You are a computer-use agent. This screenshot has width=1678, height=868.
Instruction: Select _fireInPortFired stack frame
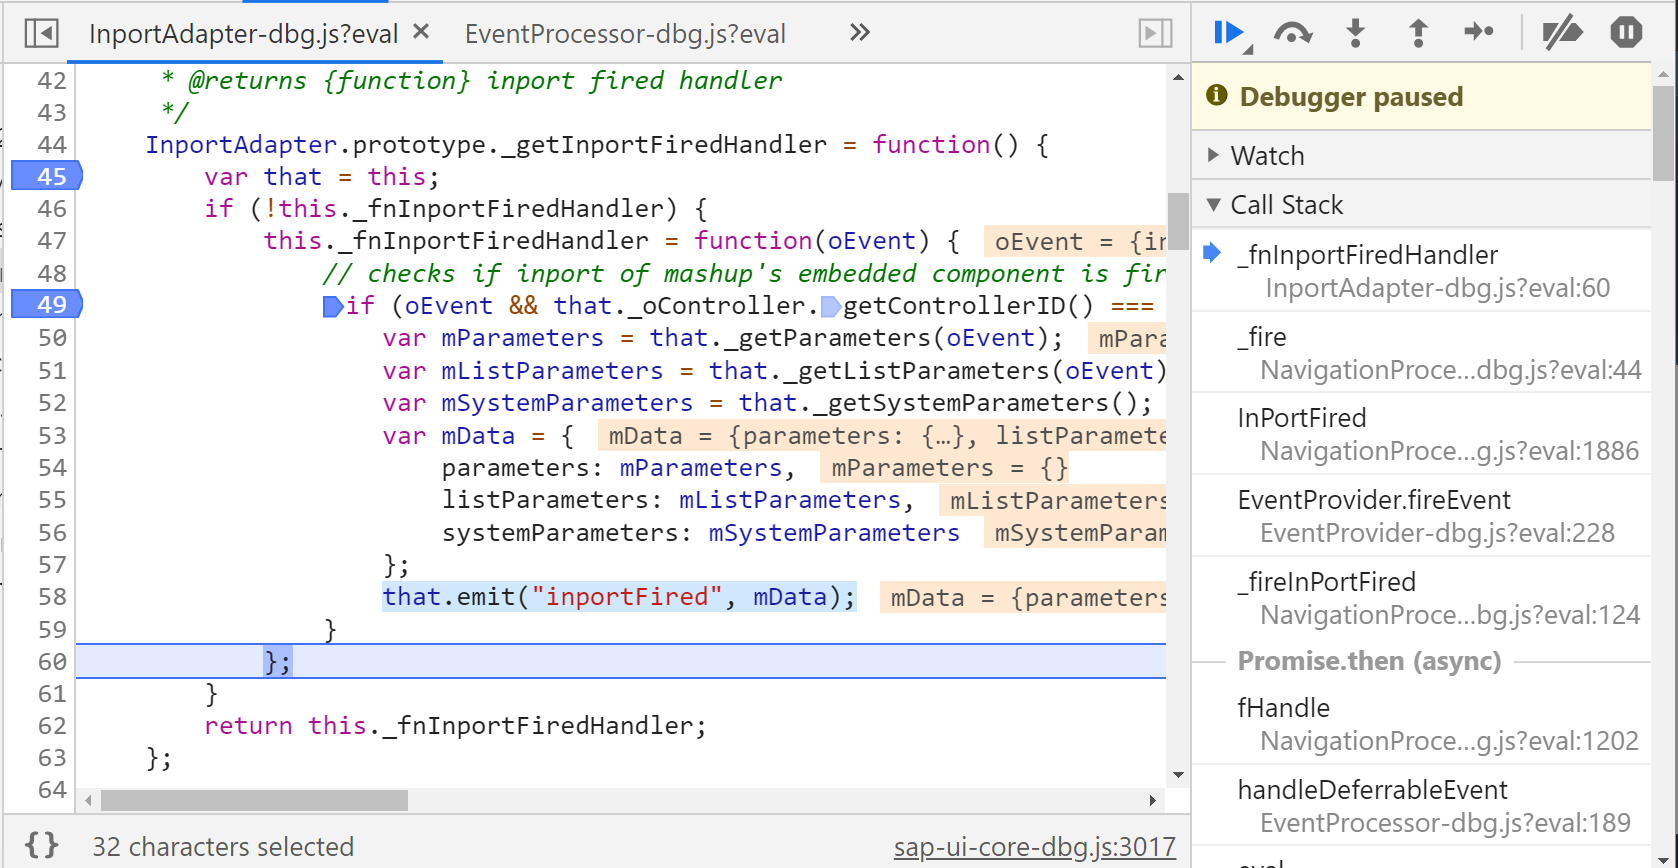tap(1421, 598)
